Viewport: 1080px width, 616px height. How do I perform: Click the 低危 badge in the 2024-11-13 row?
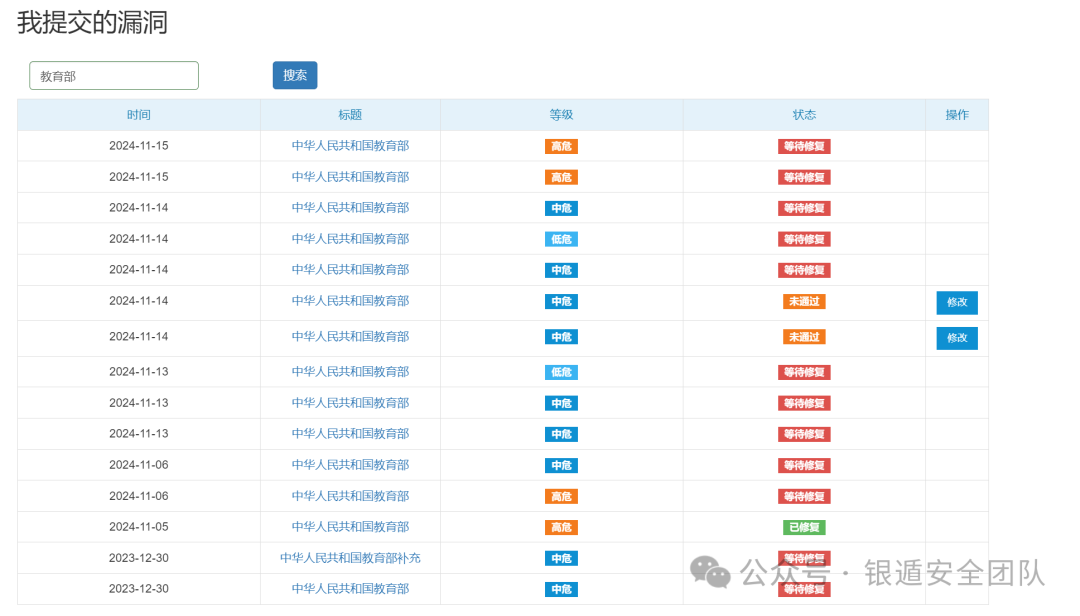click(561, 373)
